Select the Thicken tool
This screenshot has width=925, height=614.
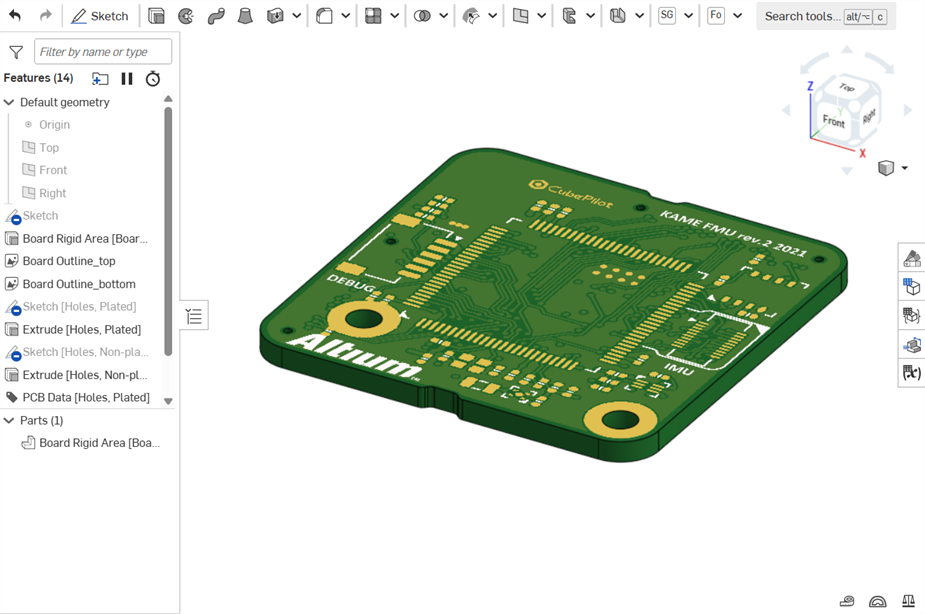click(x=275, y=16)
